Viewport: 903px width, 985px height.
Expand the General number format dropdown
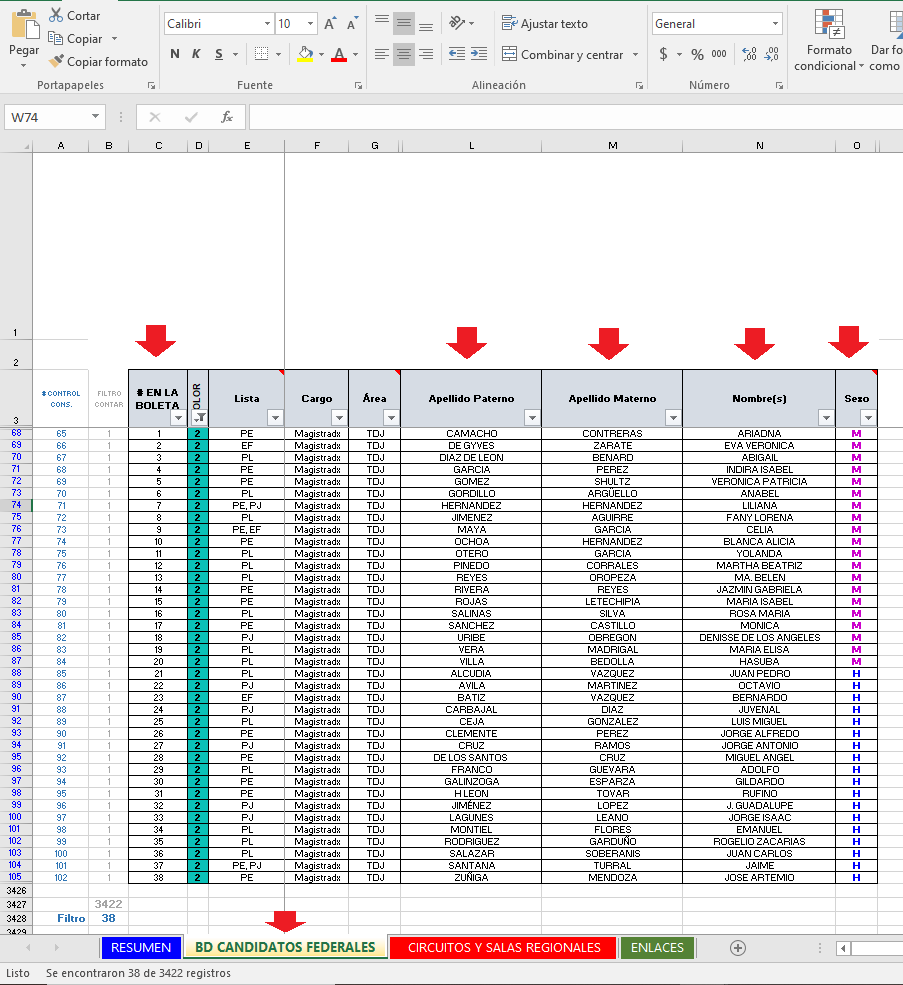coord(775,24)
